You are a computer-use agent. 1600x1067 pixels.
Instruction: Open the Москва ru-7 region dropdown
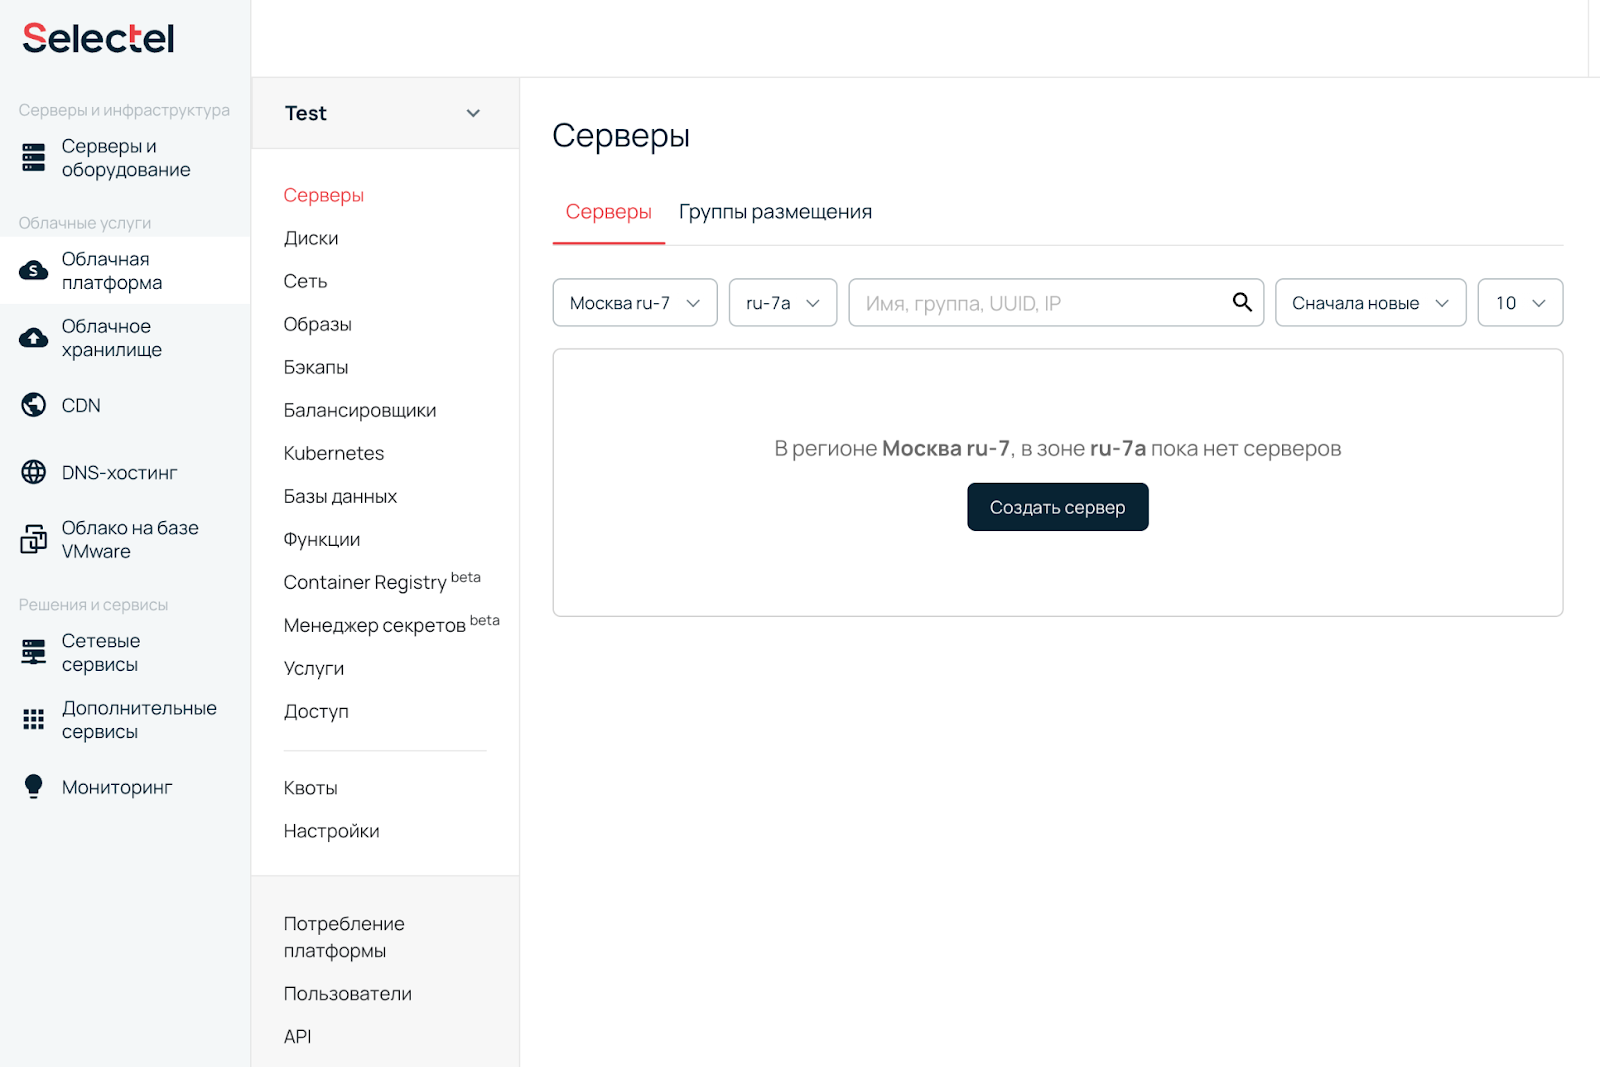635,302
